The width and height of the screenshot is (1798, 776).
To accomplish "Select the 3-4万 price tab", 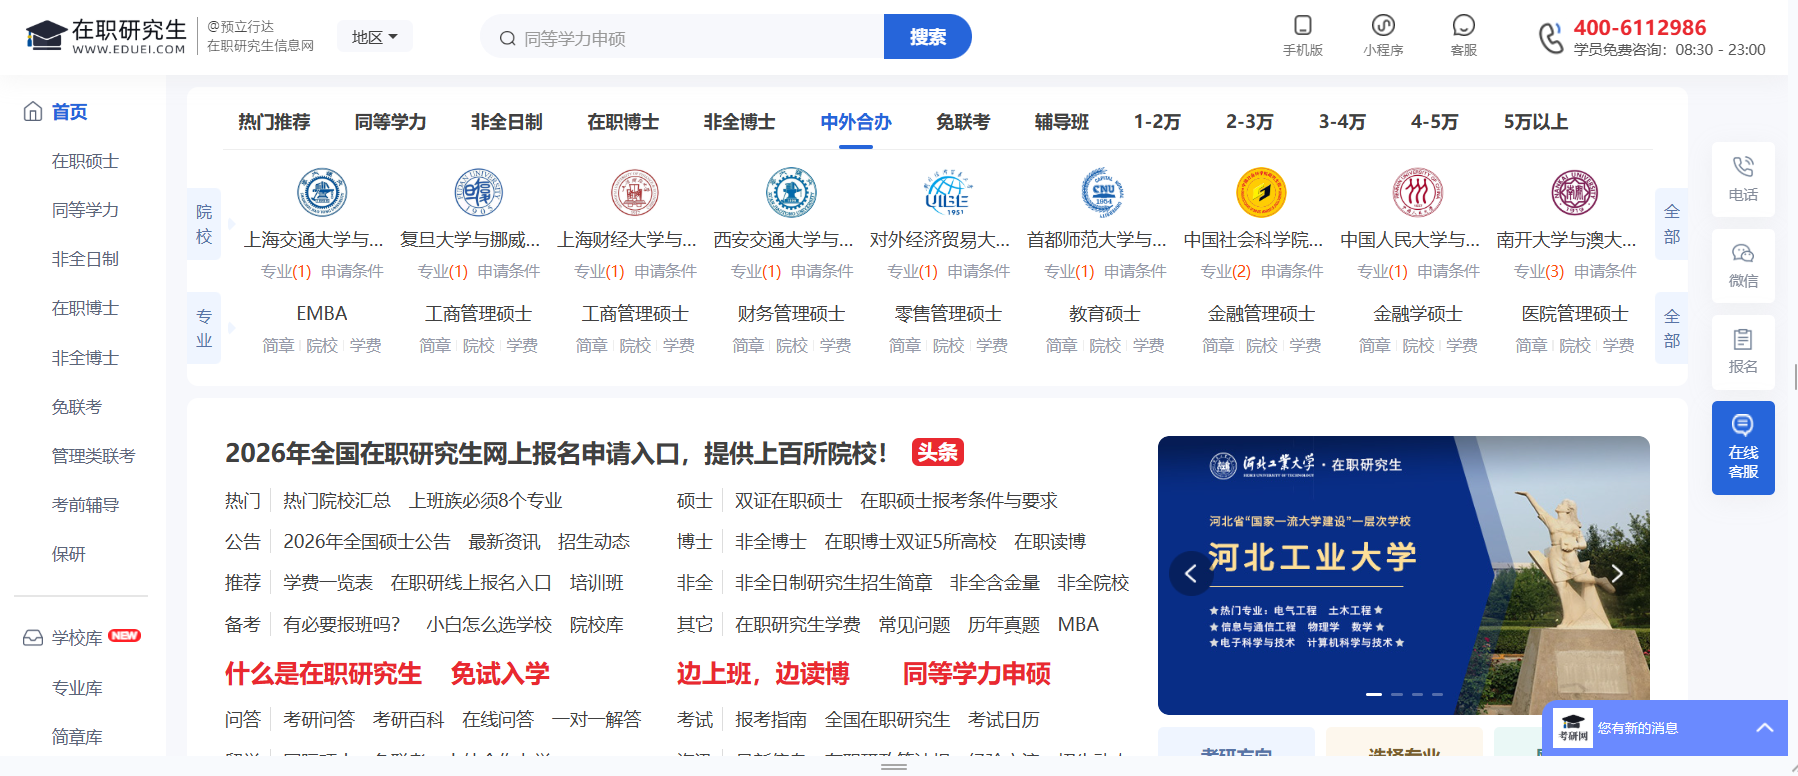I will [1342, 122].
